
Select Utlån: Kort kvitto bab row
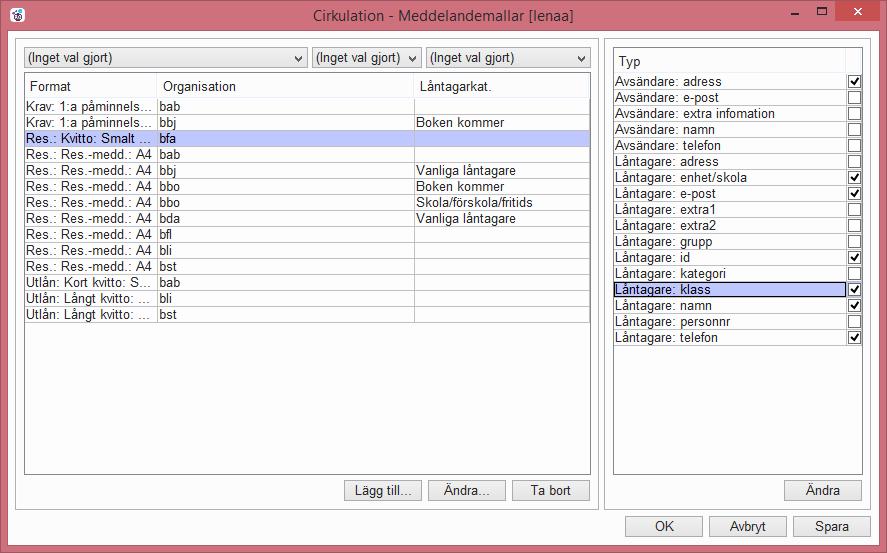pos(307,283)
